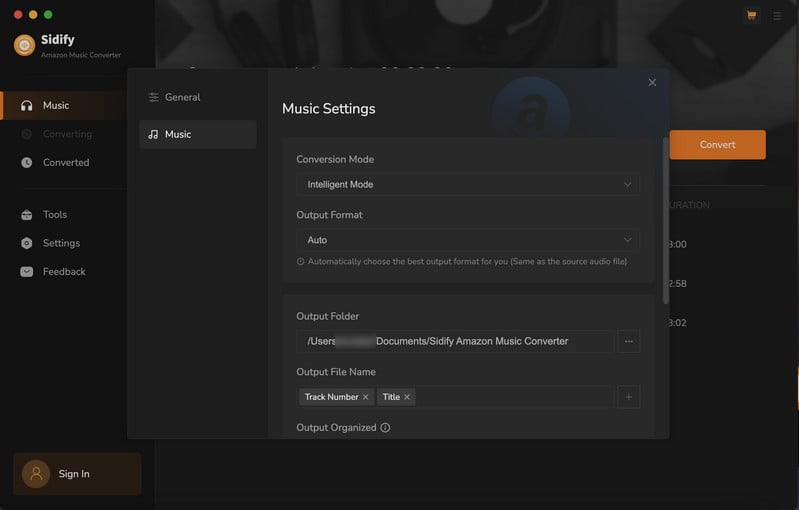Switch to the General settings tab
The image size is (799, 510).
click(x=198, y=97)
